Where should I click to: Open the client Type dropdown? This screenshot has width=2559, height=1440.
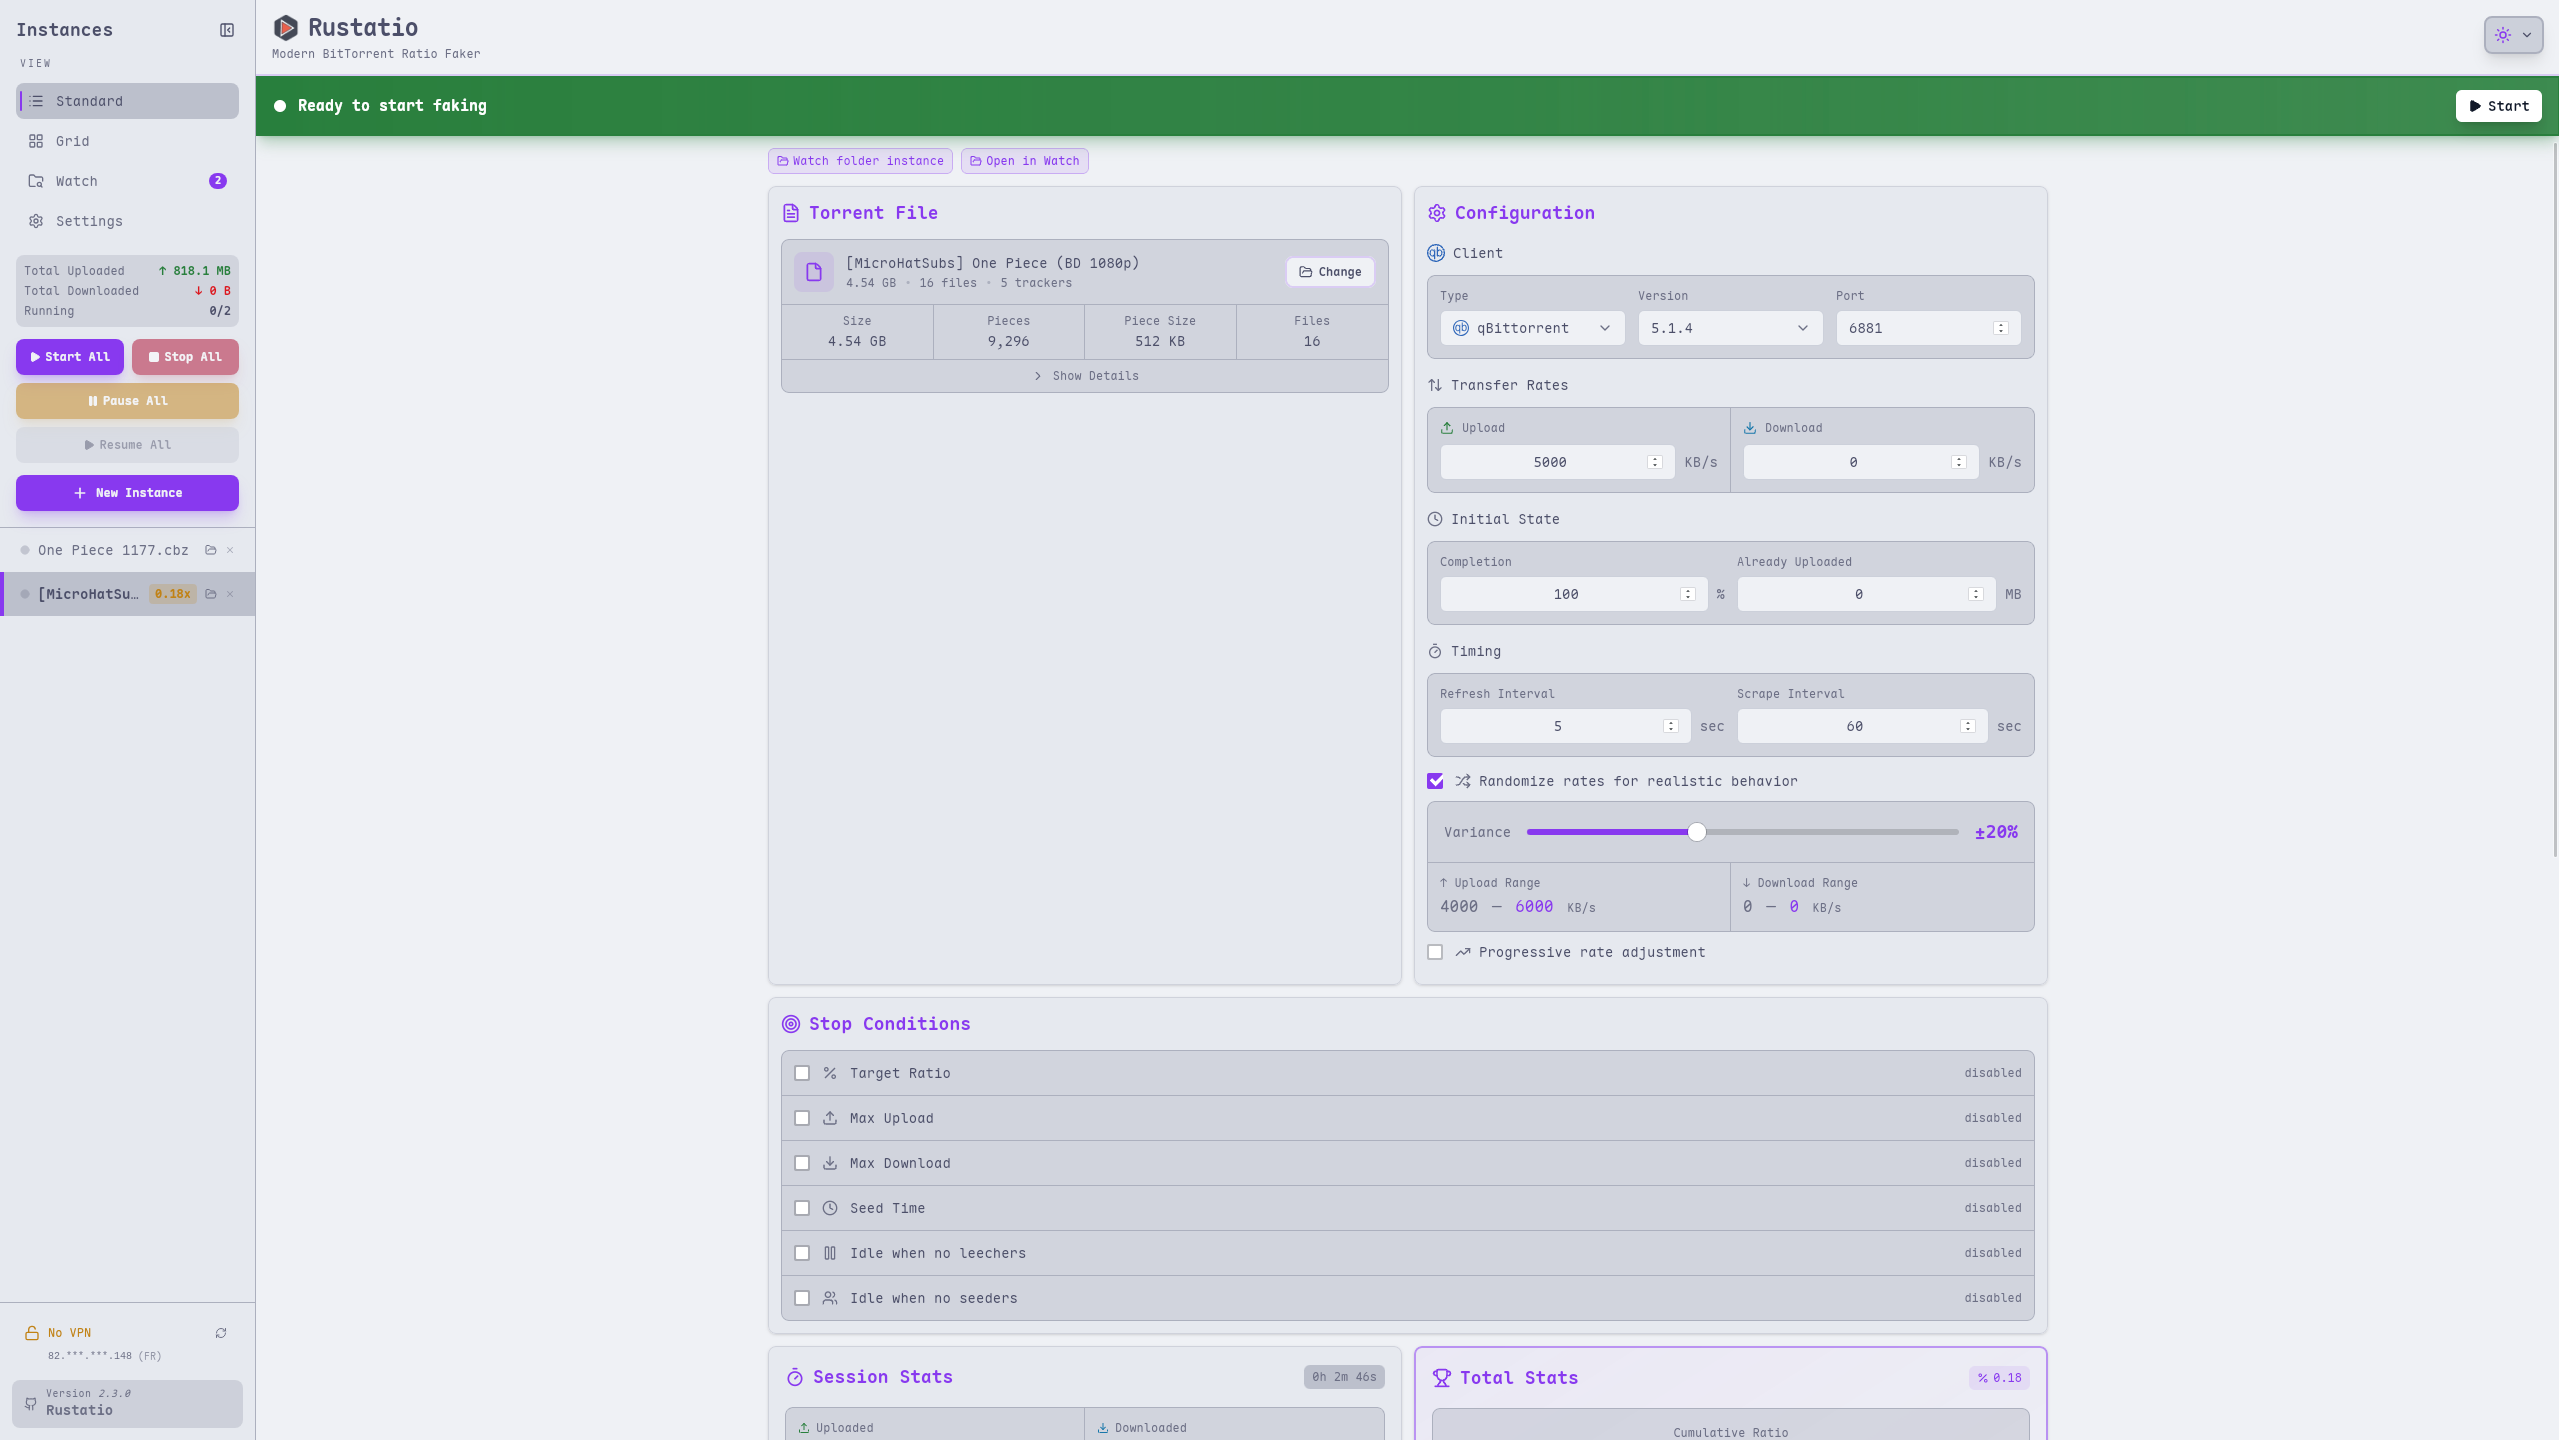(x=1530, y=328)
